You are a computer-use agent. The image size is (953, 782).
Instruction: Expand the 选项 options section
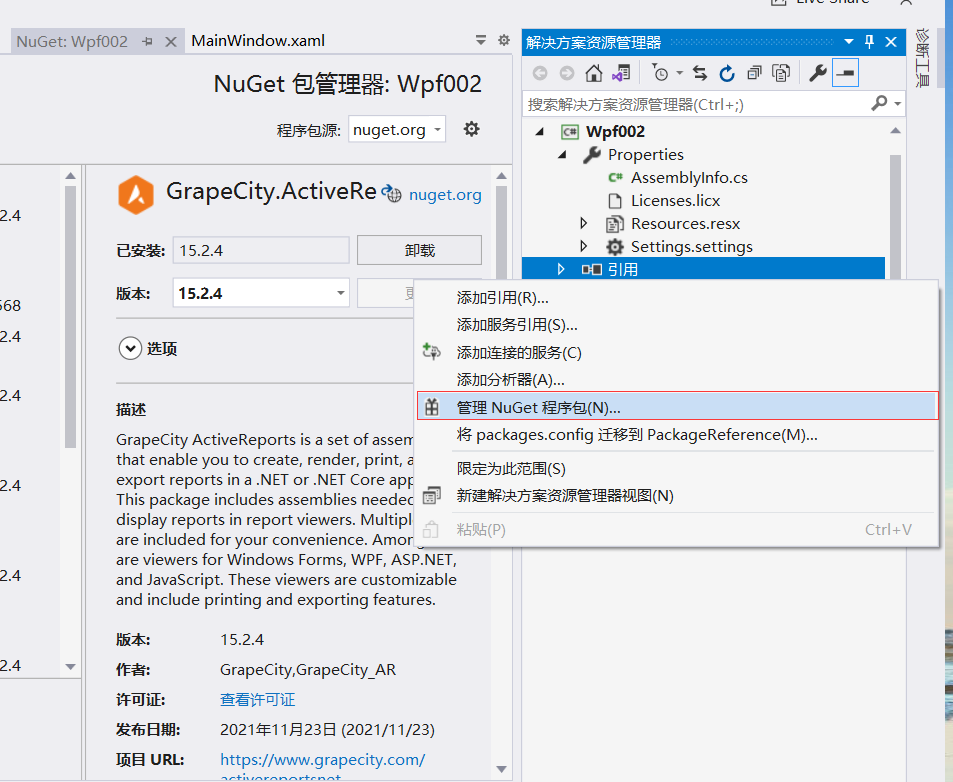coord(130,349)
